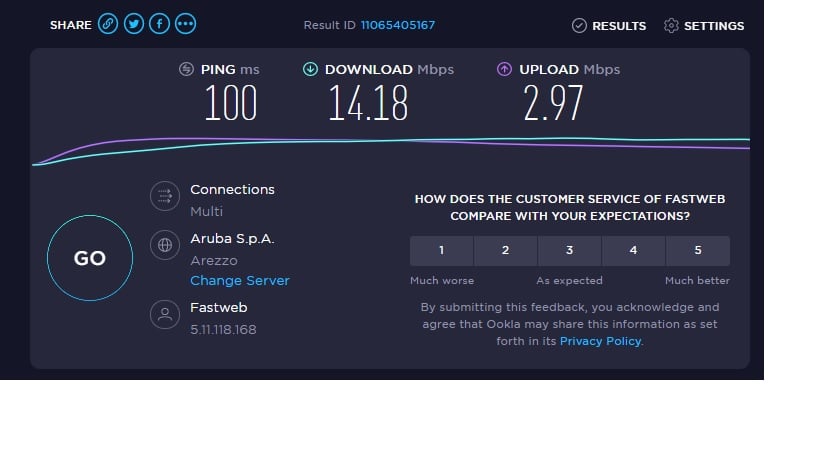This screenshot has height=460, width=819.
Task: Click the share link icon
Action: point(108,24)
